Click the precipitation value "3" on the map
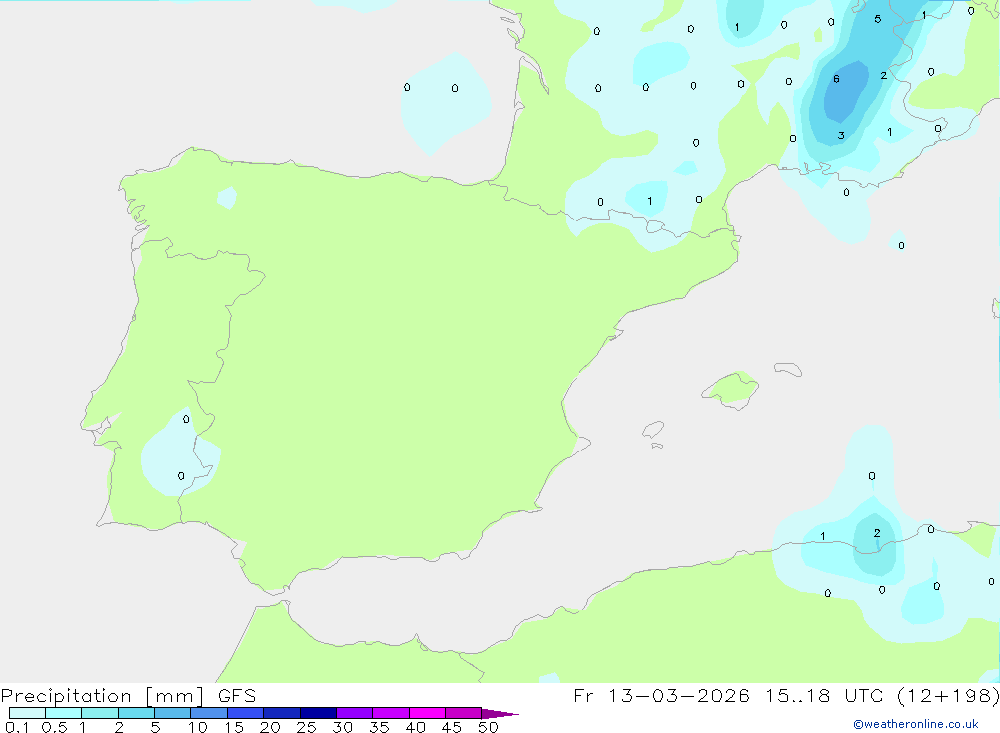The height and width of the screenshot is (733, 1000). (841, 135)
